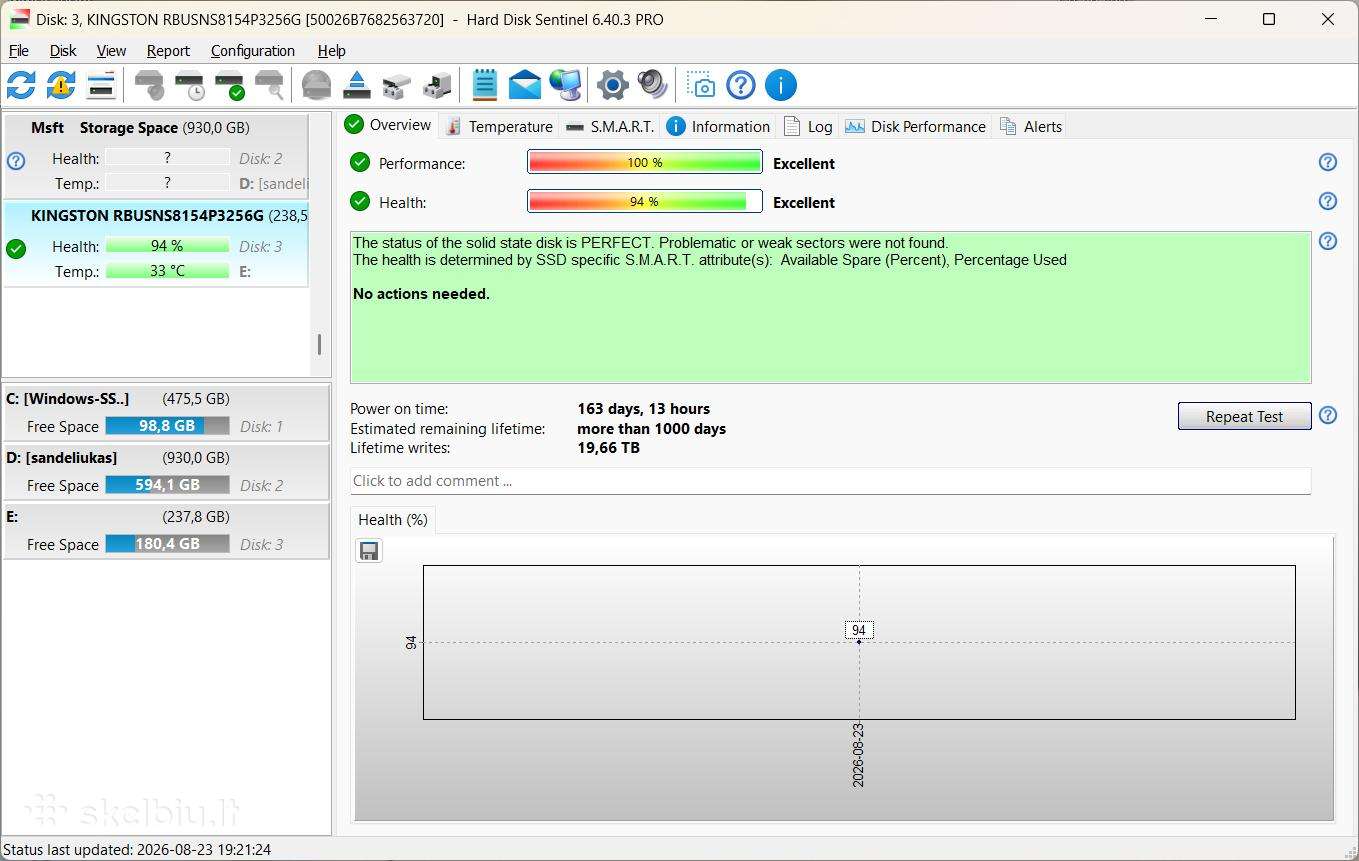Click the computer with green arrow icon

tap(436, 85)
